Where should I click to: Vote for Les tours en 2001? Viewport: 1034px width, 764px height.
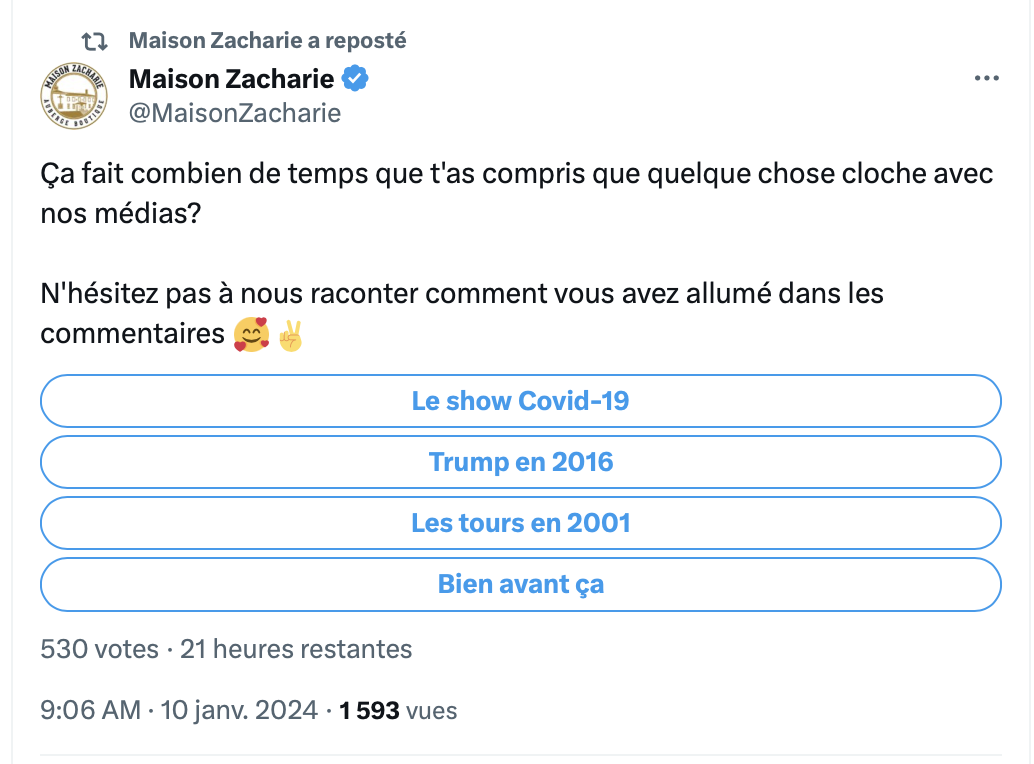(521, 523)
